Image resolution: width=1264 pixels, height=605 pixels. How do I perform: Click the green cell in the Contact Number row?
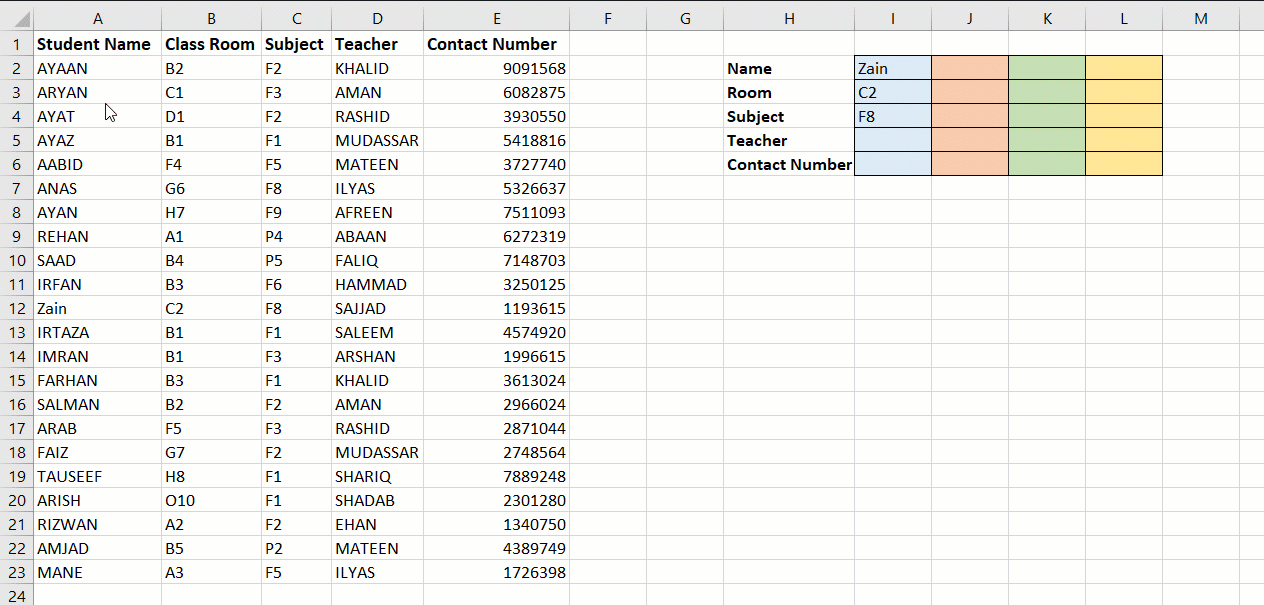[1047, 164]
